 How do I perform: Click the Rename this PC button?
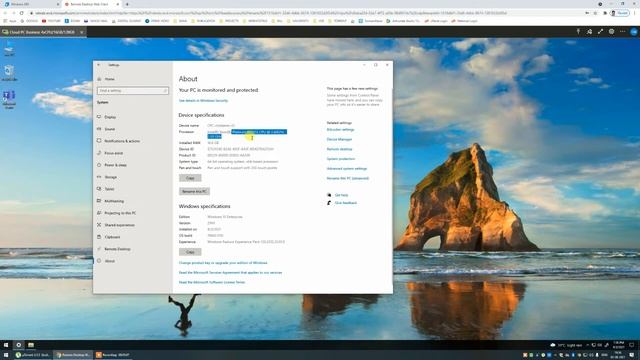[x=194, y=191]
